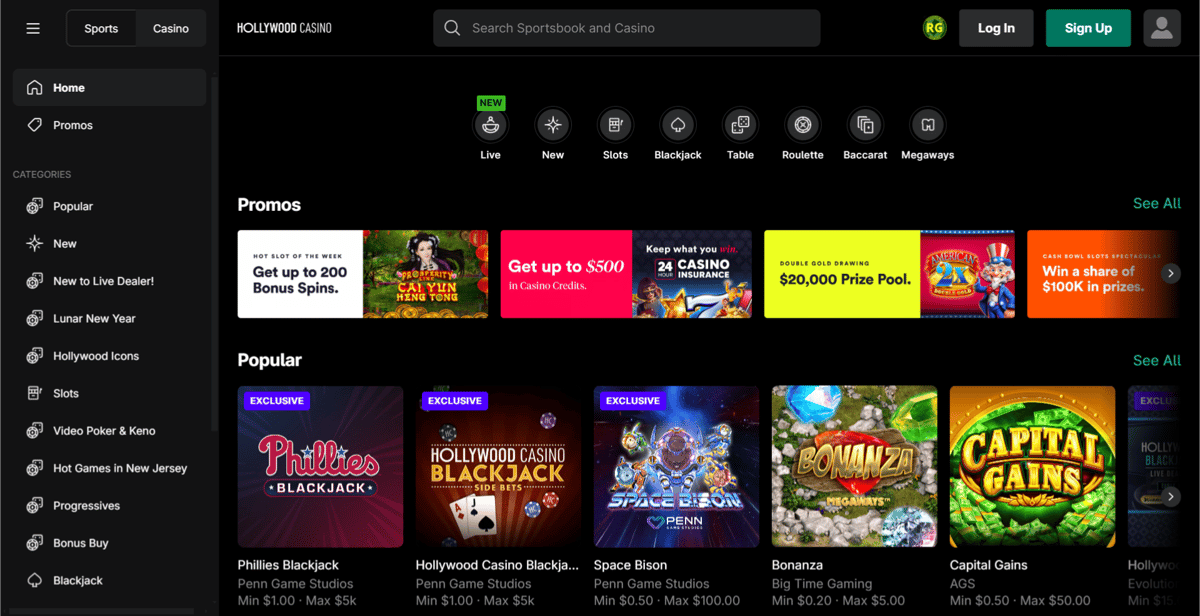Click the Home house icon in sidebar
Image resolution: width=1200 pixels, height=616 pixels.
coord(35,88)
